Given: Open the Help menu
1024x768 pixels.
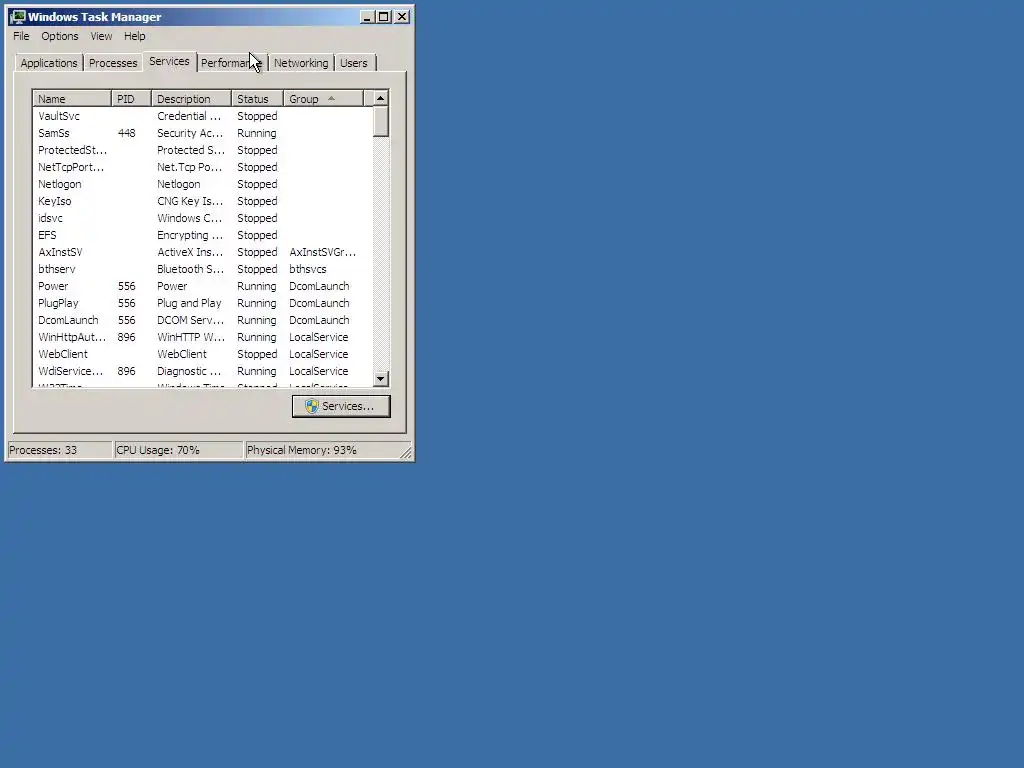Looking at the screenshot, I should 135,36.
